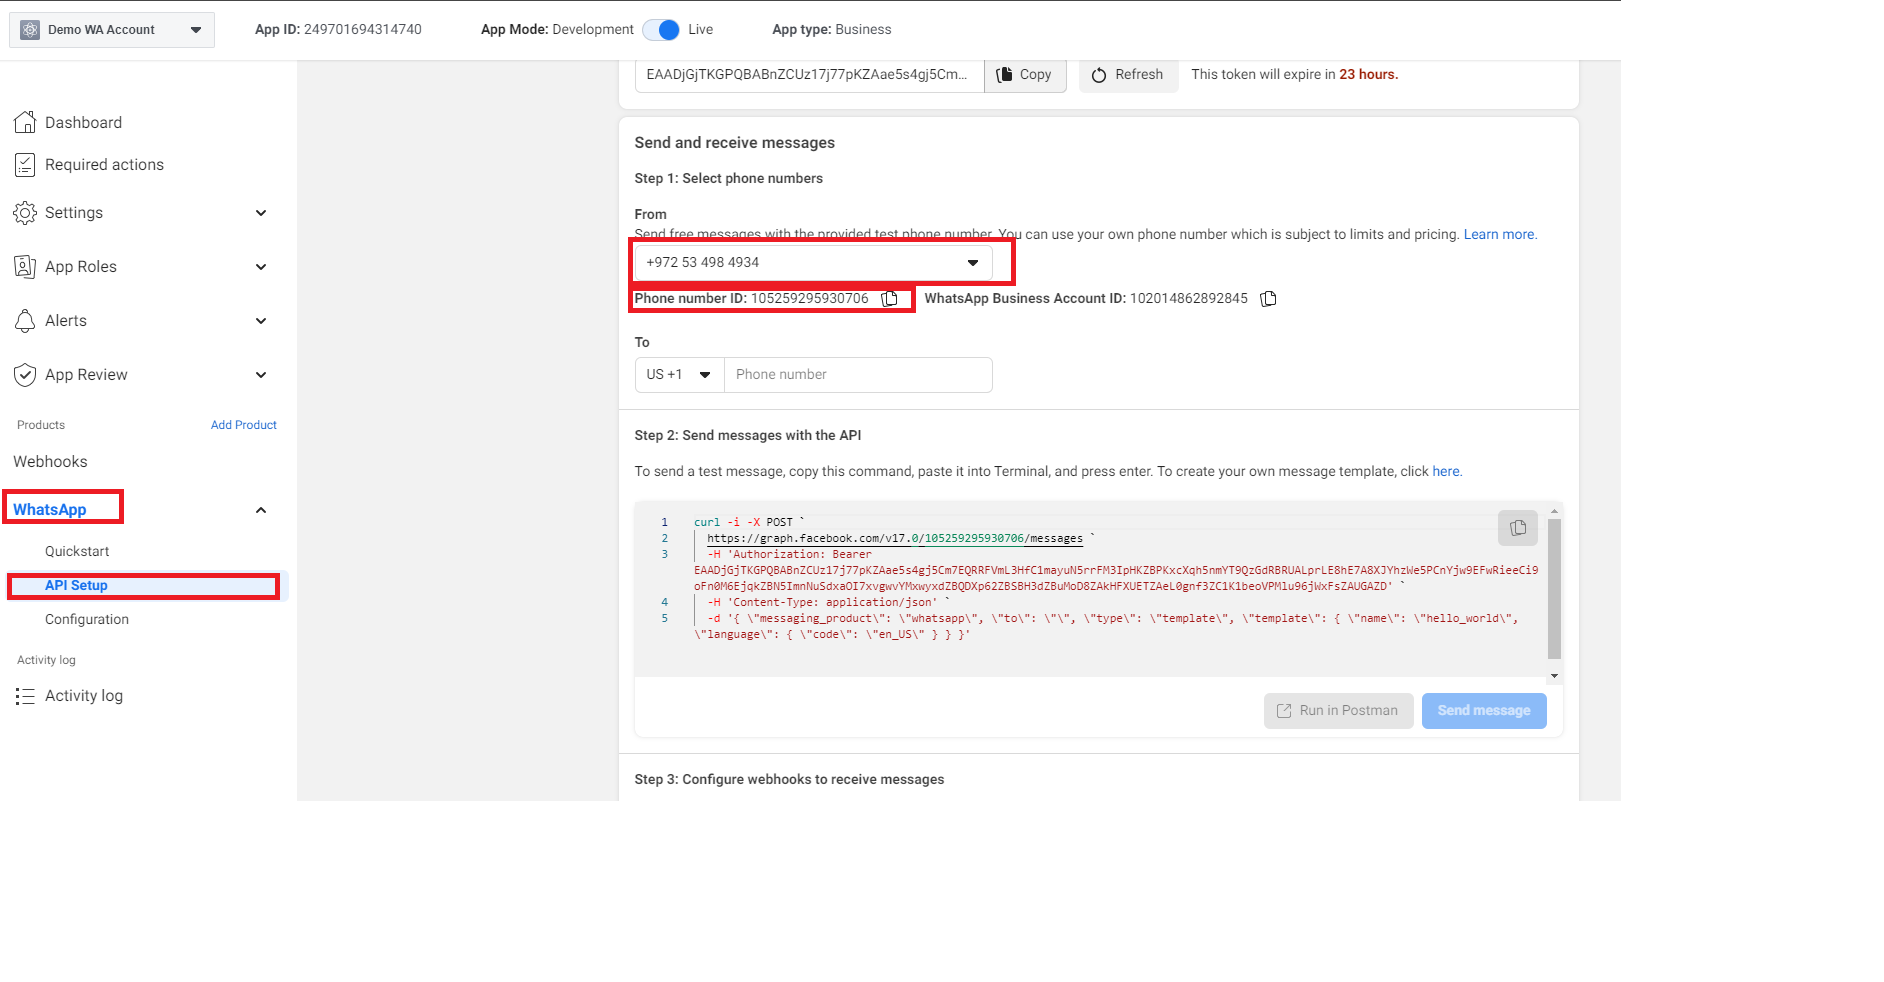This screenshot has width=1884, height=982.
Task: Open the Activity log page
Action: pyautogui.click(x=84, y=696)
